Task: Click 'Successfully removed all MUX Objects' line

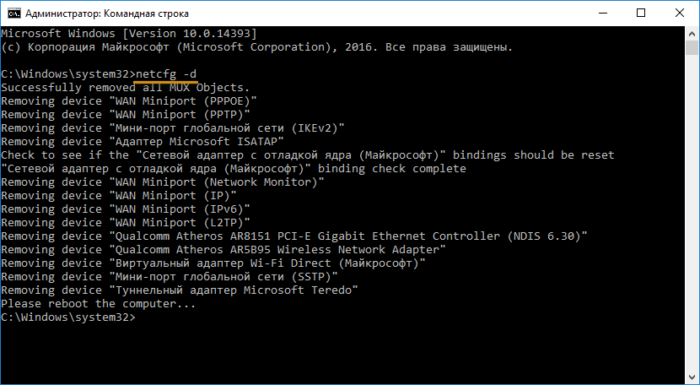Action: [x=125, y=88]
